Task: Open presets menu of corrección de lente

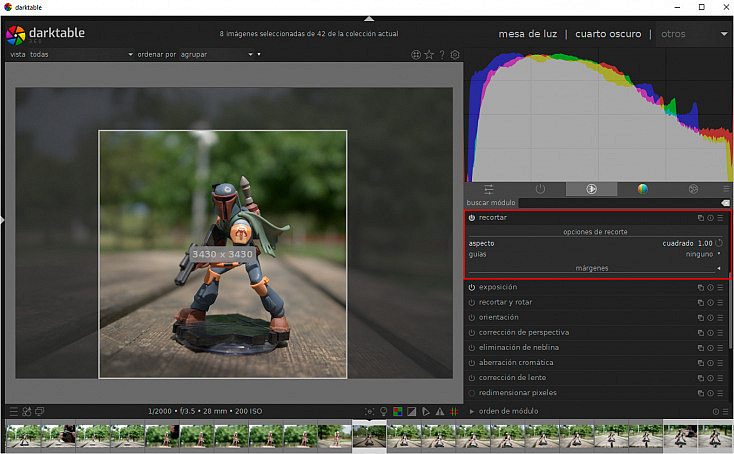Action: [x=720, y=378]
